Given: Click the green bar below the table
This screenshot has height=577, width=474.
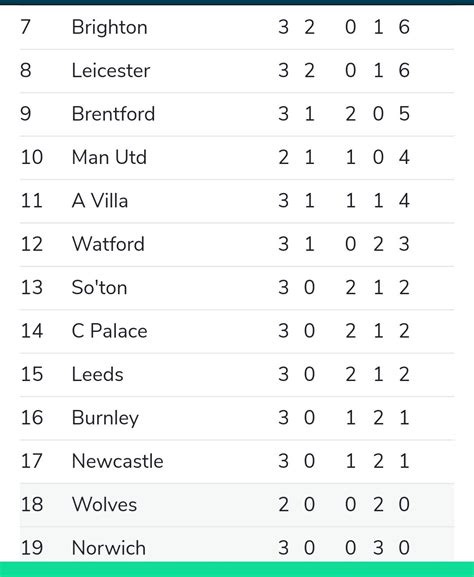Looking at the screenshot, I should click(237, 569).
